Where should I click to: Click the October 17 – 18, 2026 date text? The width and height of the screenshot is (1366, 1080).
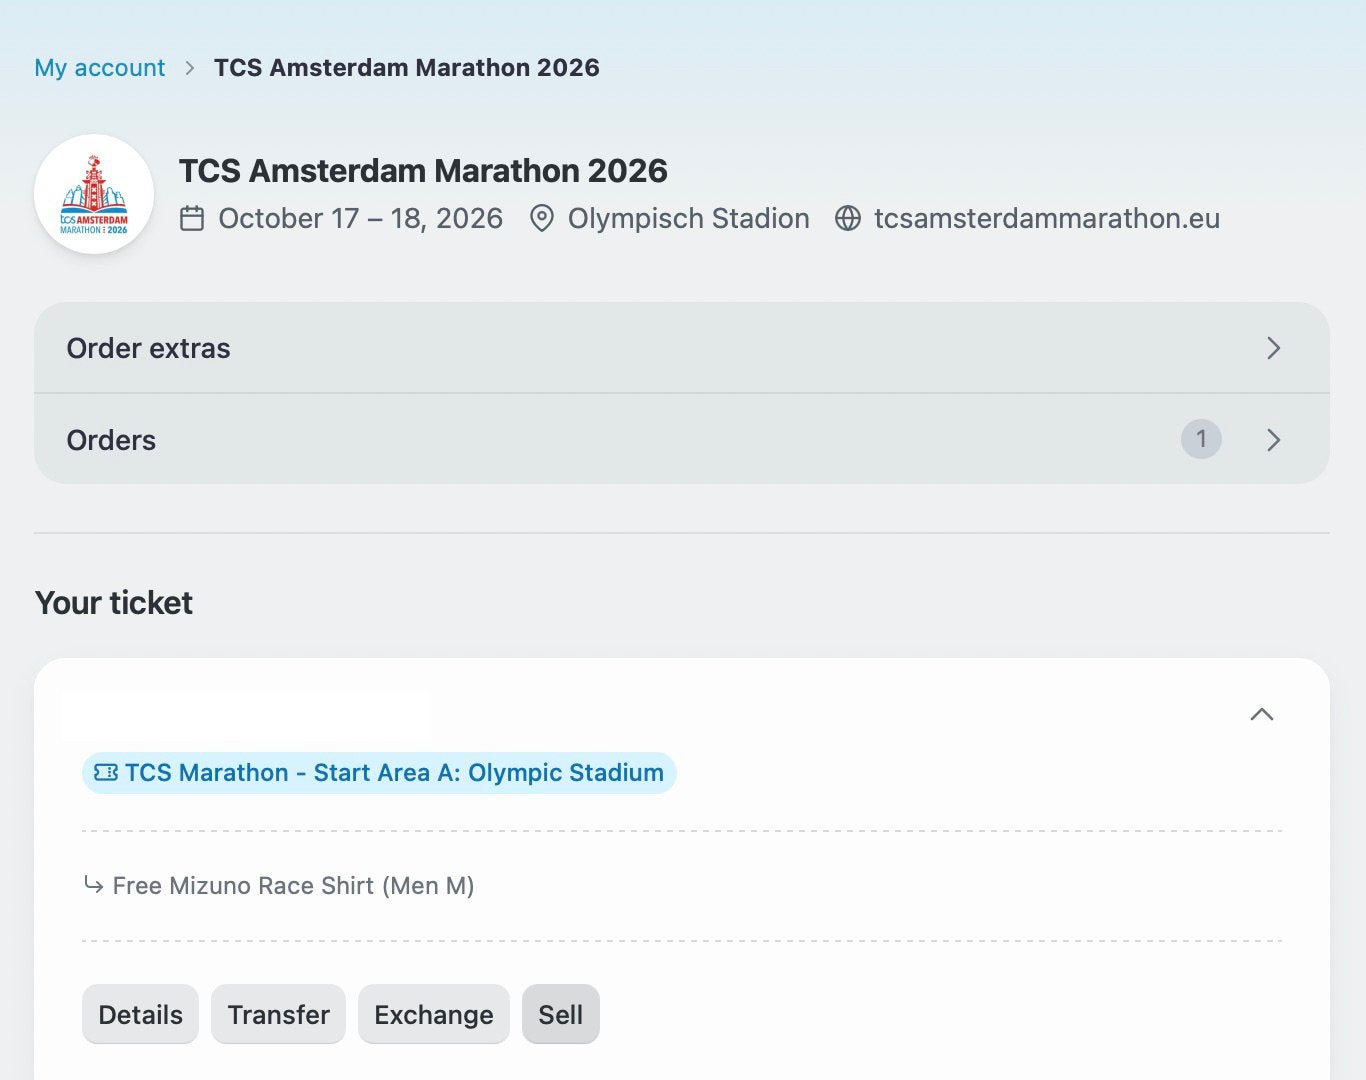[360, 218]
